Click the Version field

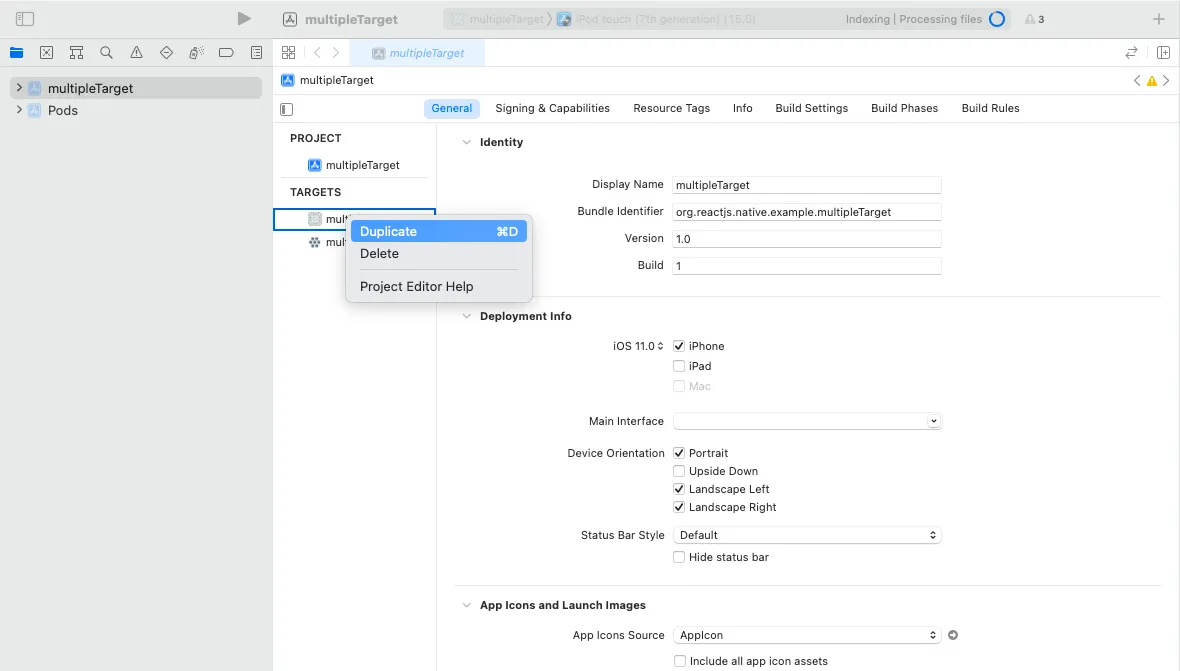[x=807, y=239]
